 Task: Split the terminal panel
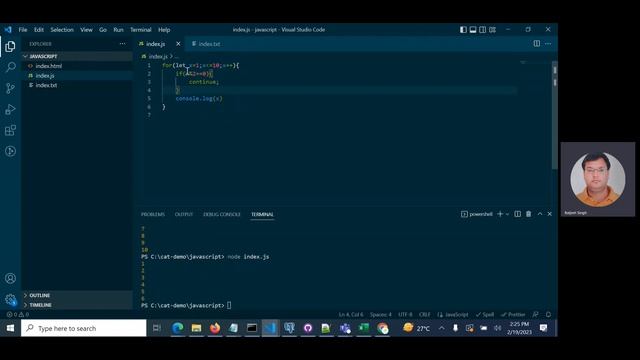pos(518,214)
